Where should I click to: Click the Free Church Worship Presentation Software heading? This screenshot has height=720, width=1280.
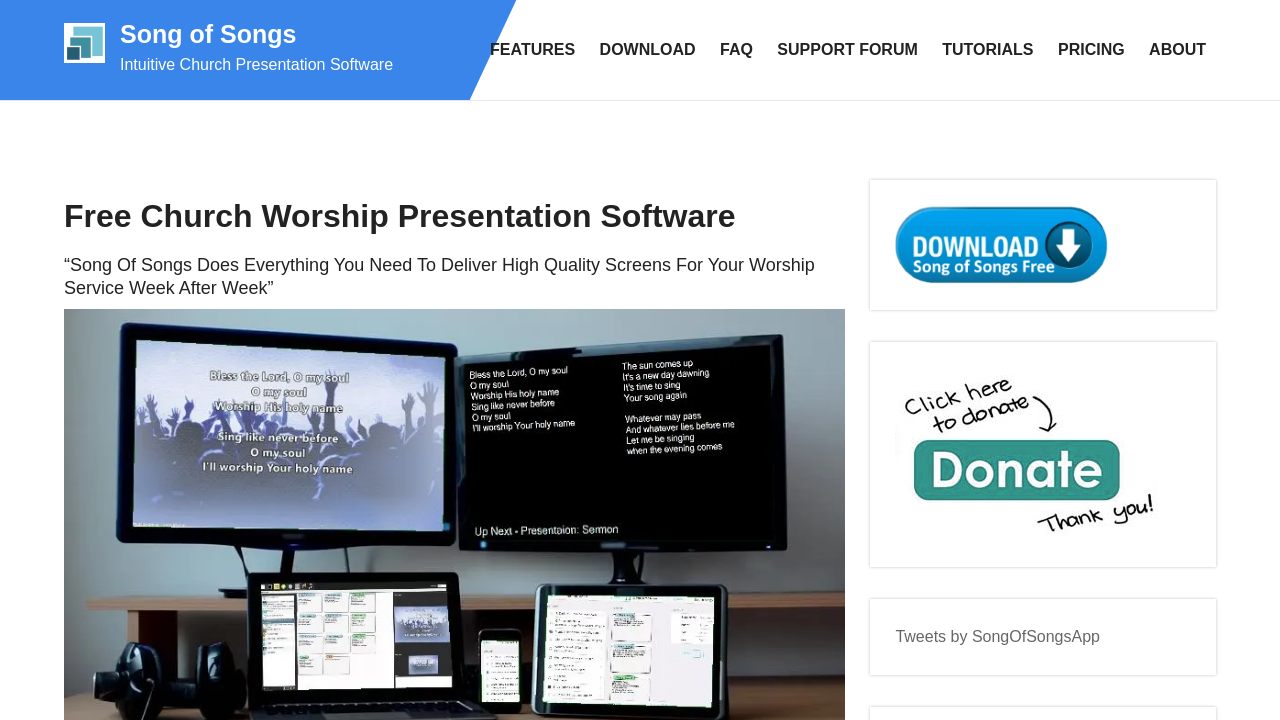point(399,217)
